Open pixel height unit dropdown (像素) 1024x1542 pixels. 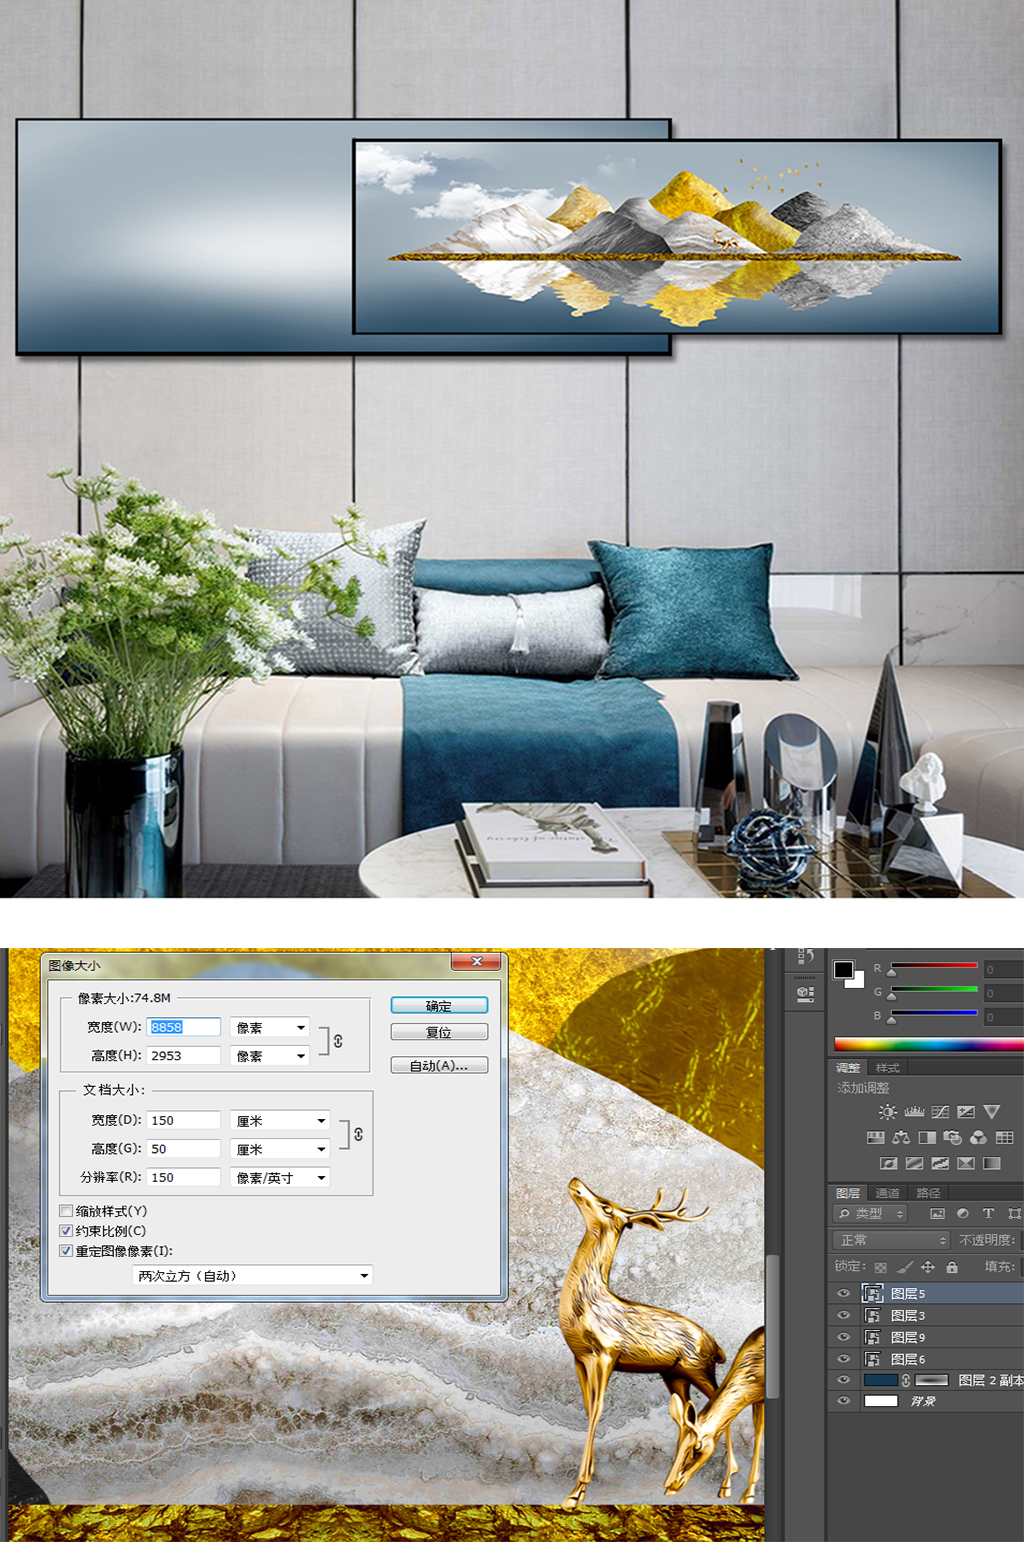click(x=270, y=1056)
